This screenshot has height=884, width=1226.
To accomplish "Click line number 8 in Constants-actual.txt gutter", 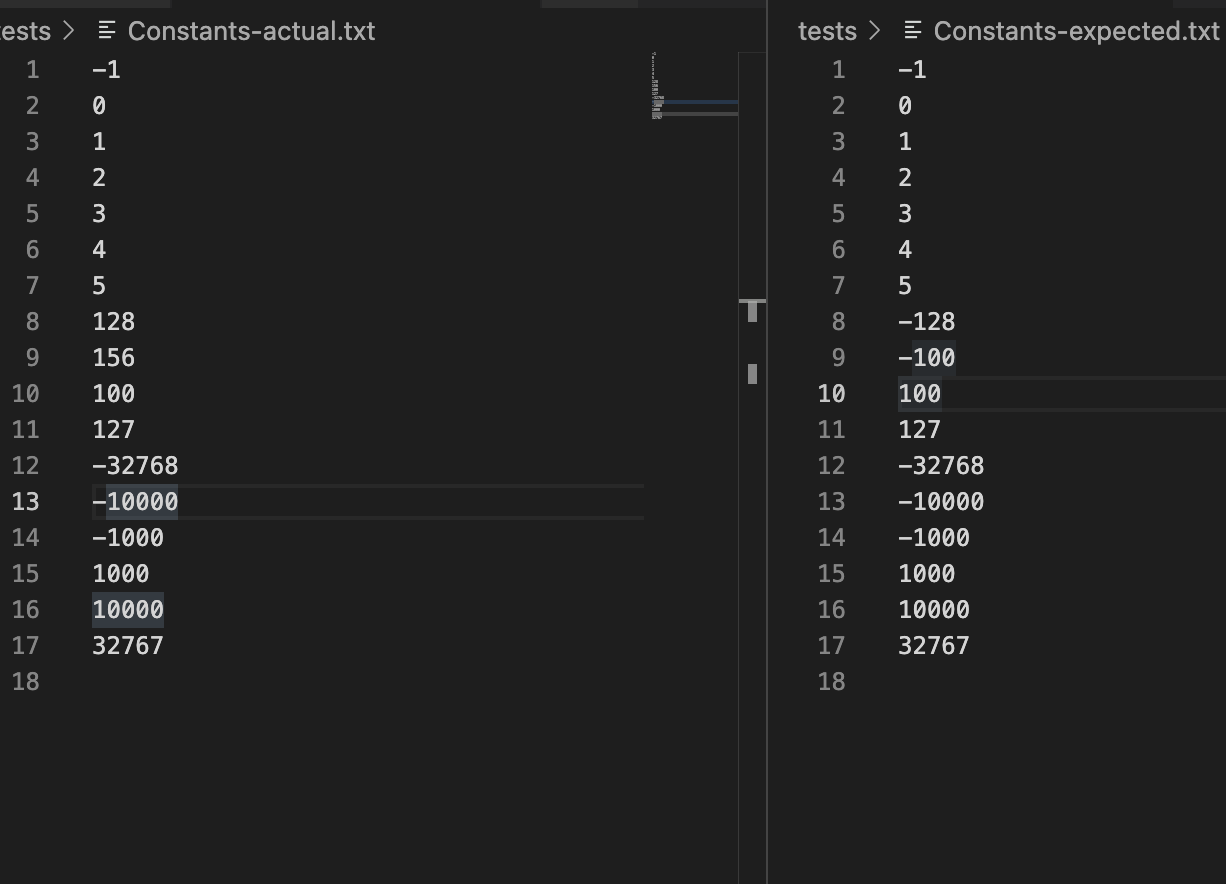I will [x=32, y=321].
